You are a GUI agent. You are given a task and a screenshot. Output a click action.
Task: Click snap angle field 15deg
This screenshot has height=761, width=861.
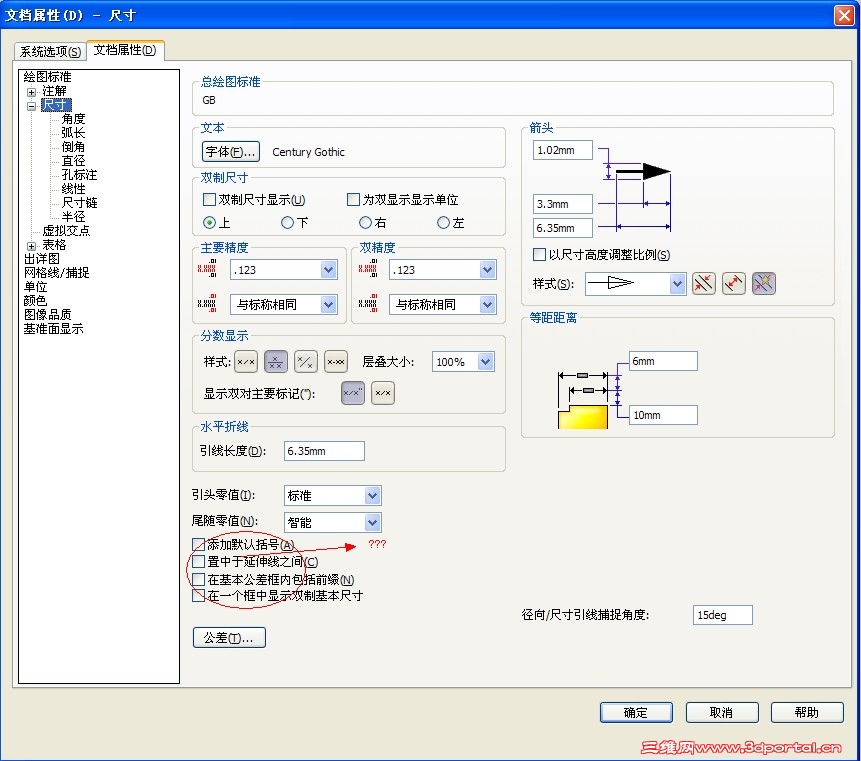pyautogui.click(x=723, y=615)
